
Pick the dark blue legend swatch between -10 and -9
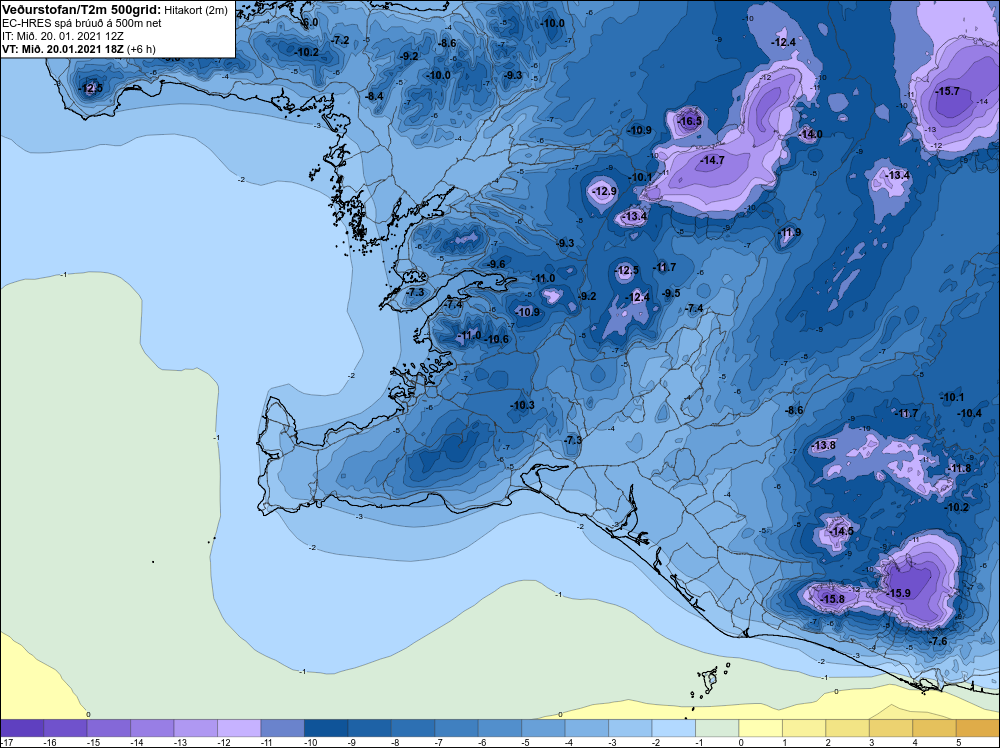(x=325, y=728)
